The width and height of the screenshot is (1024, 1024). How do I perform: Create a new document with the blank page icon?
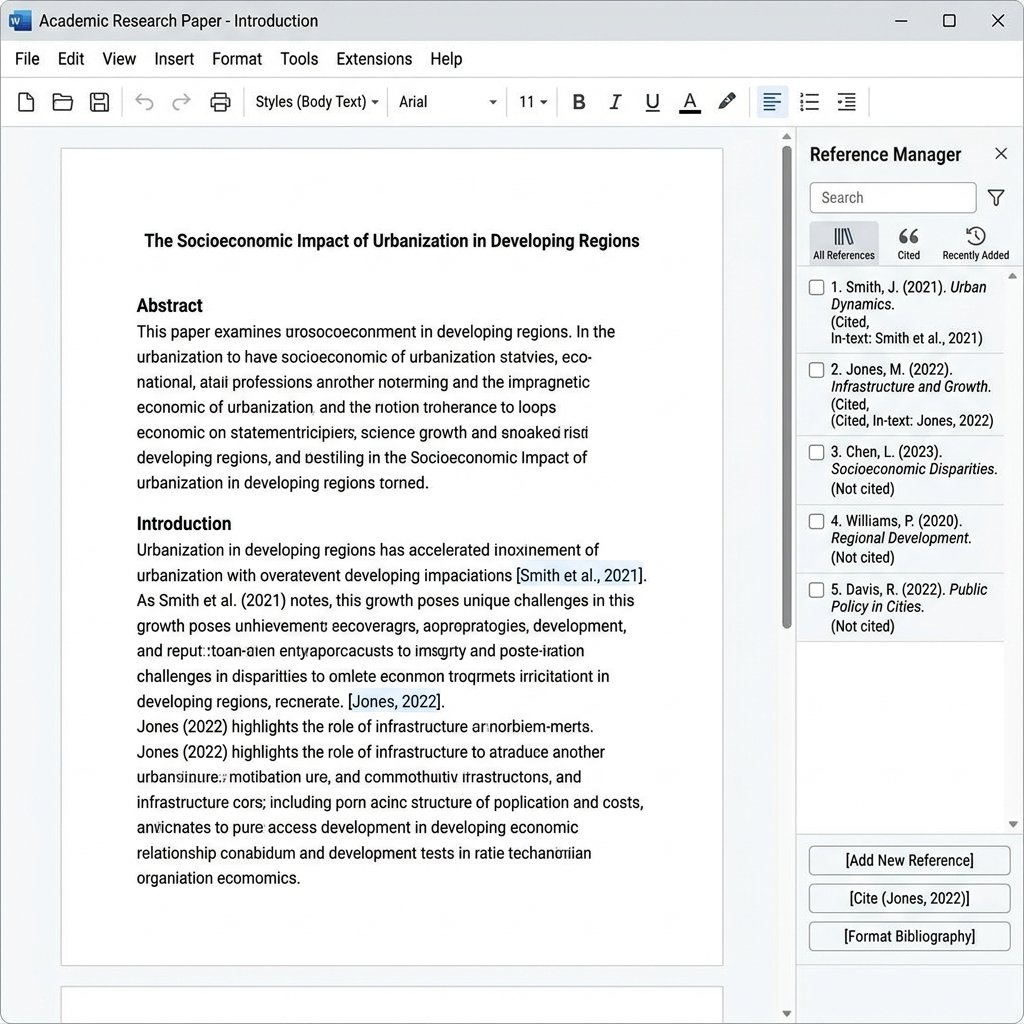tap(26, 102)
